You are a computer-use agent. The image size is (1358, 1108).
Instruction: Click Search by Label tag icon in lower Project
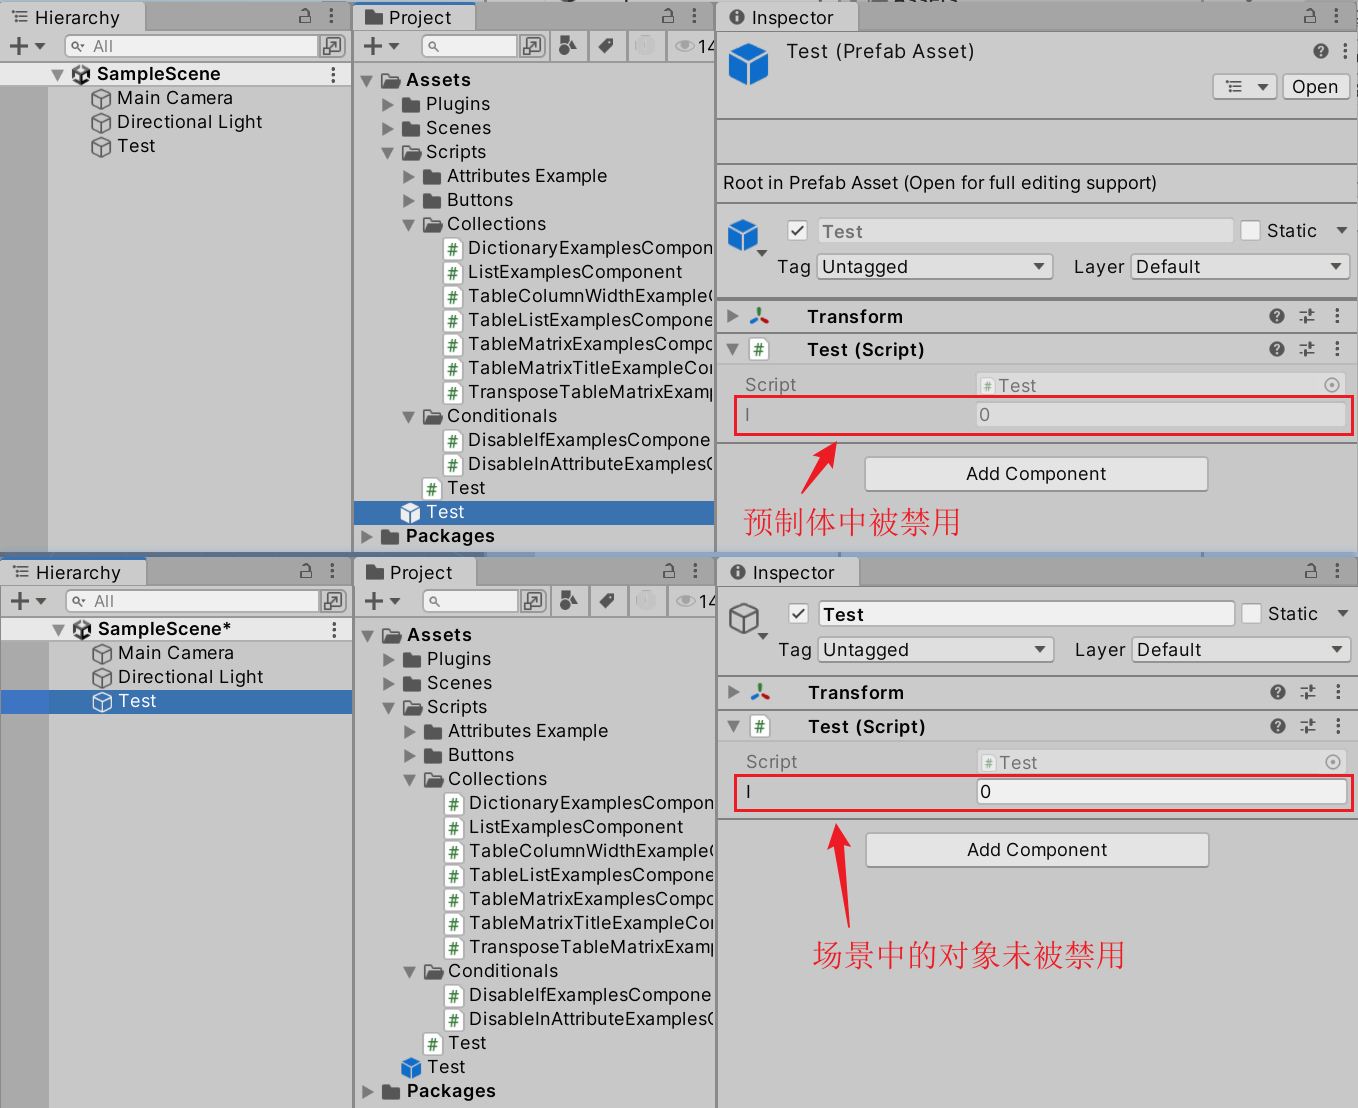pos(606,601)
